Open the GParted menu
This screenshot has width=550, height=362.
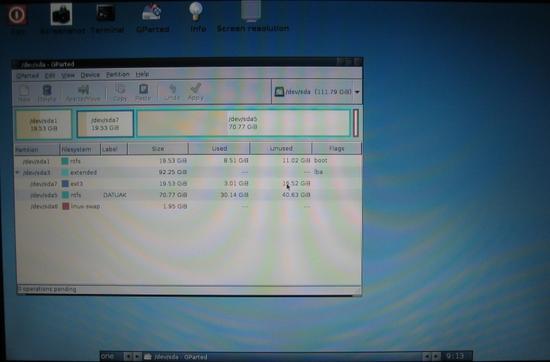(x=27, y=76)
